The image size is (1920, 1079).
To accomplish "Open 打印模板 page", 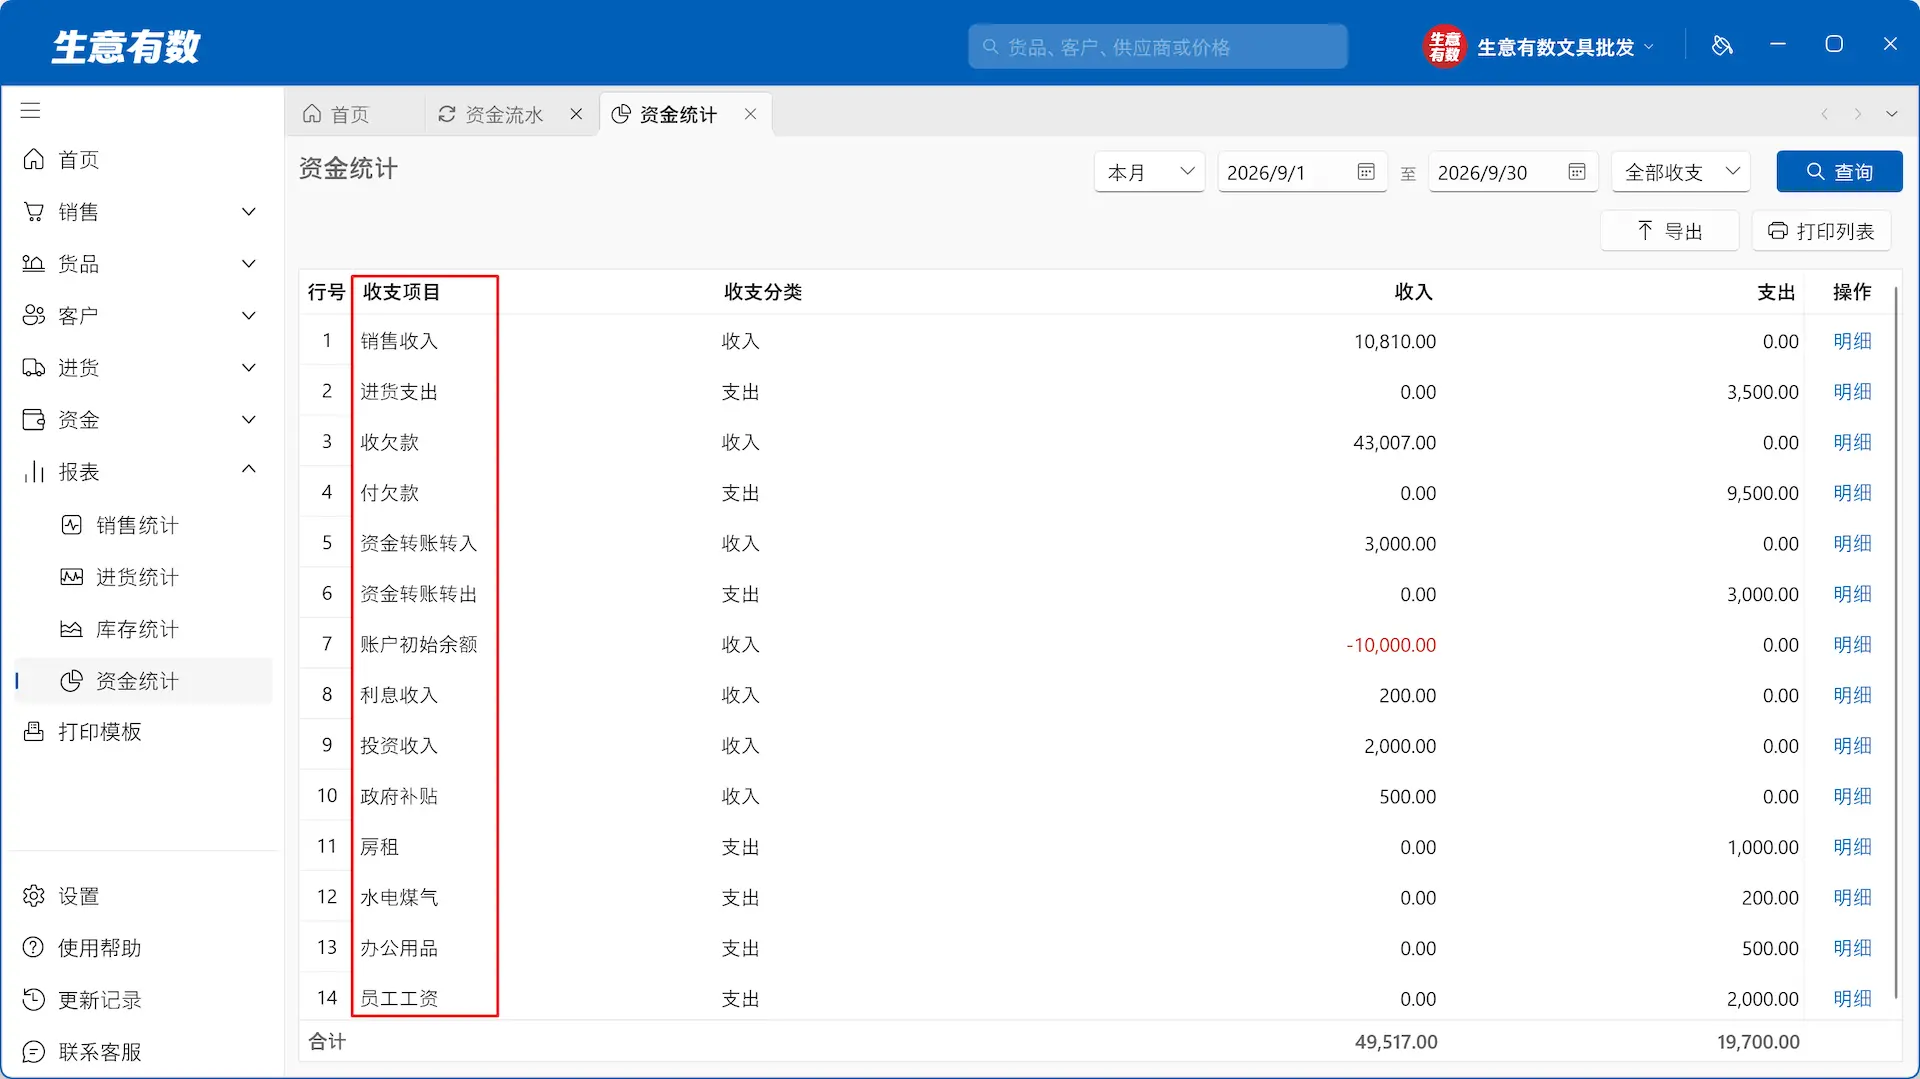I will 99,732.
